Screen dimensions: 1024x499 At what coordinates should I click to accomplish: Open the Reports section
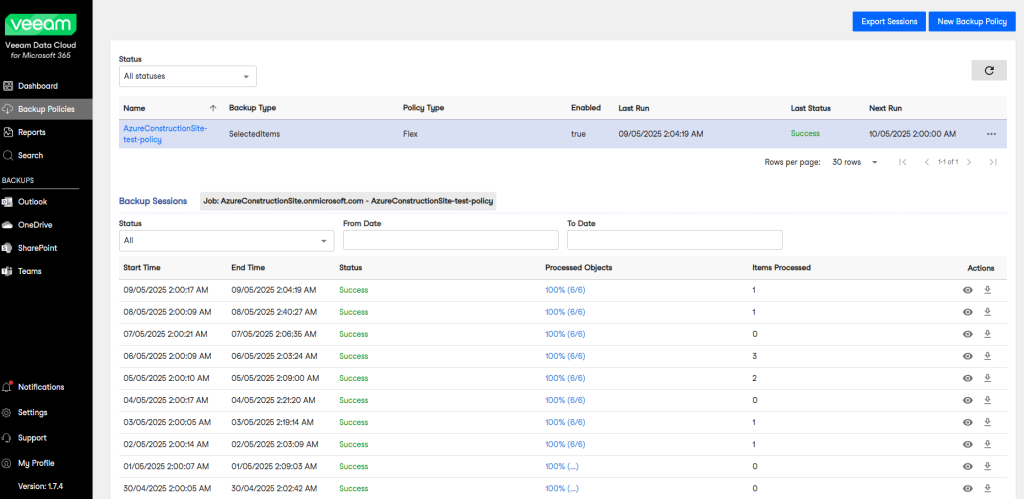click(31, 132)
